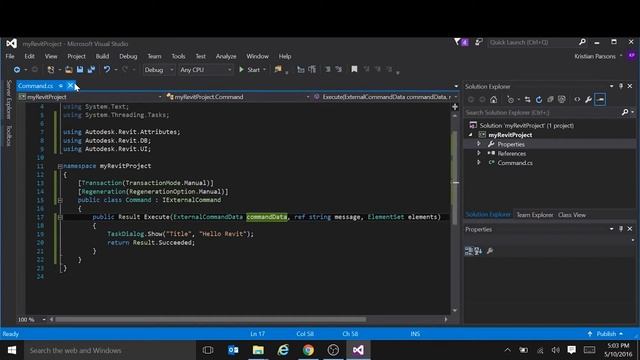The height and width of the screenshot is (360, 640).
Task: Expand the References node in Solution Explorer
Action: [479, 153]
